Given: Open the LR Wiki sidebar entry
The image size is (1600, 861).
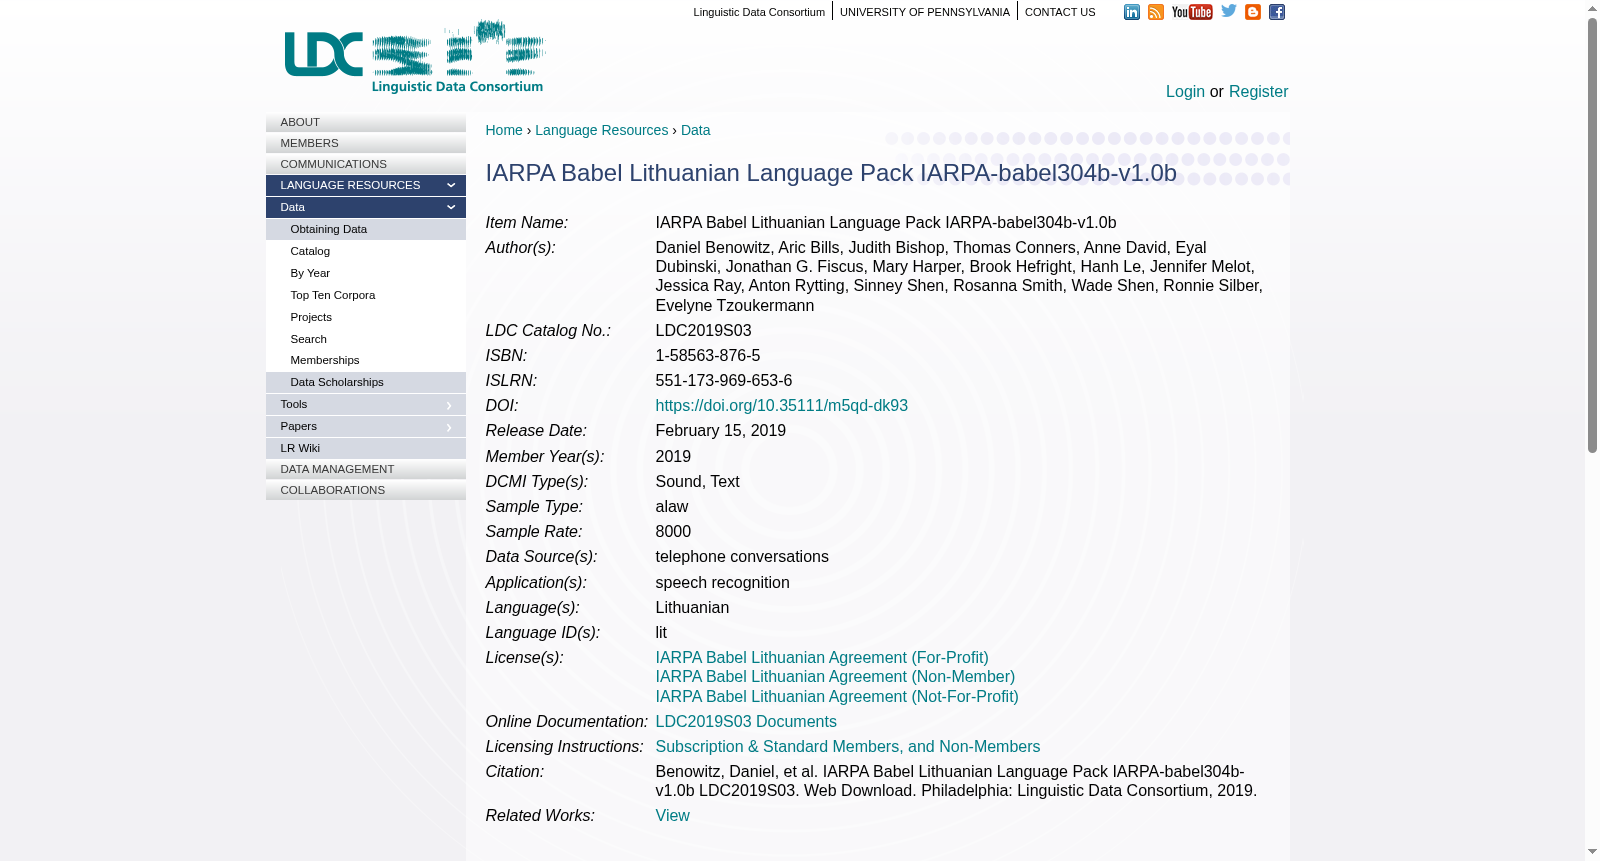Looking at the screenshot, I should (366, 448).
